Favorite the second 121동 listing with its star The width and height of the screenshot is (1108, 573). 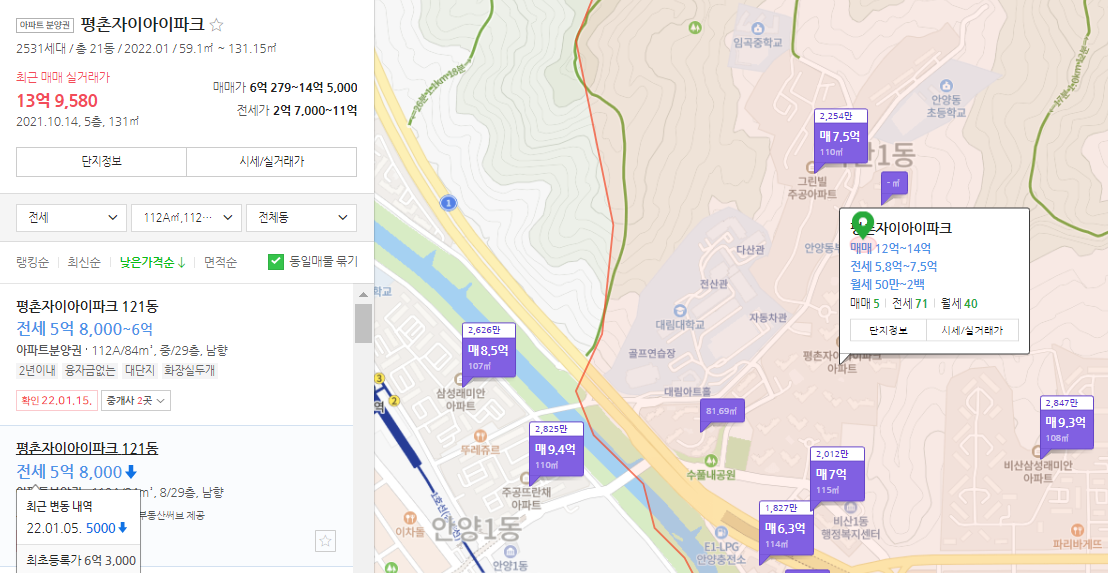325,541
